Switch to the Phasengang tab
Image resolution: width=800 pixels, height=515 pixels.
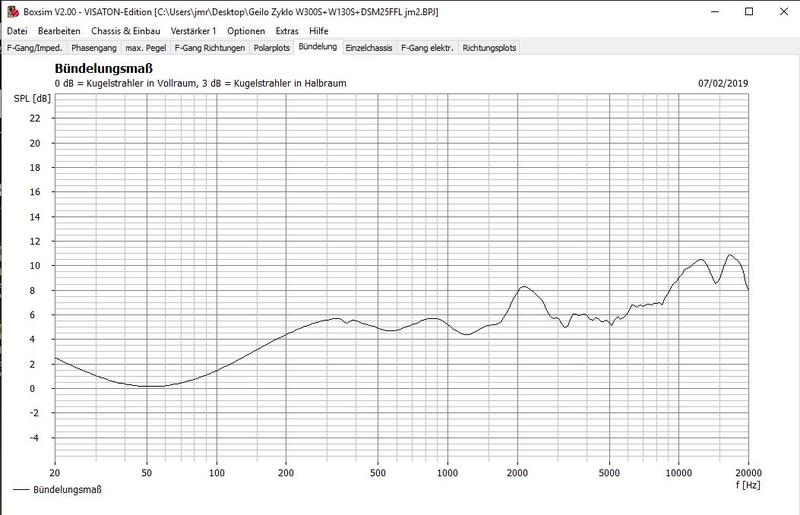(94, 47)
